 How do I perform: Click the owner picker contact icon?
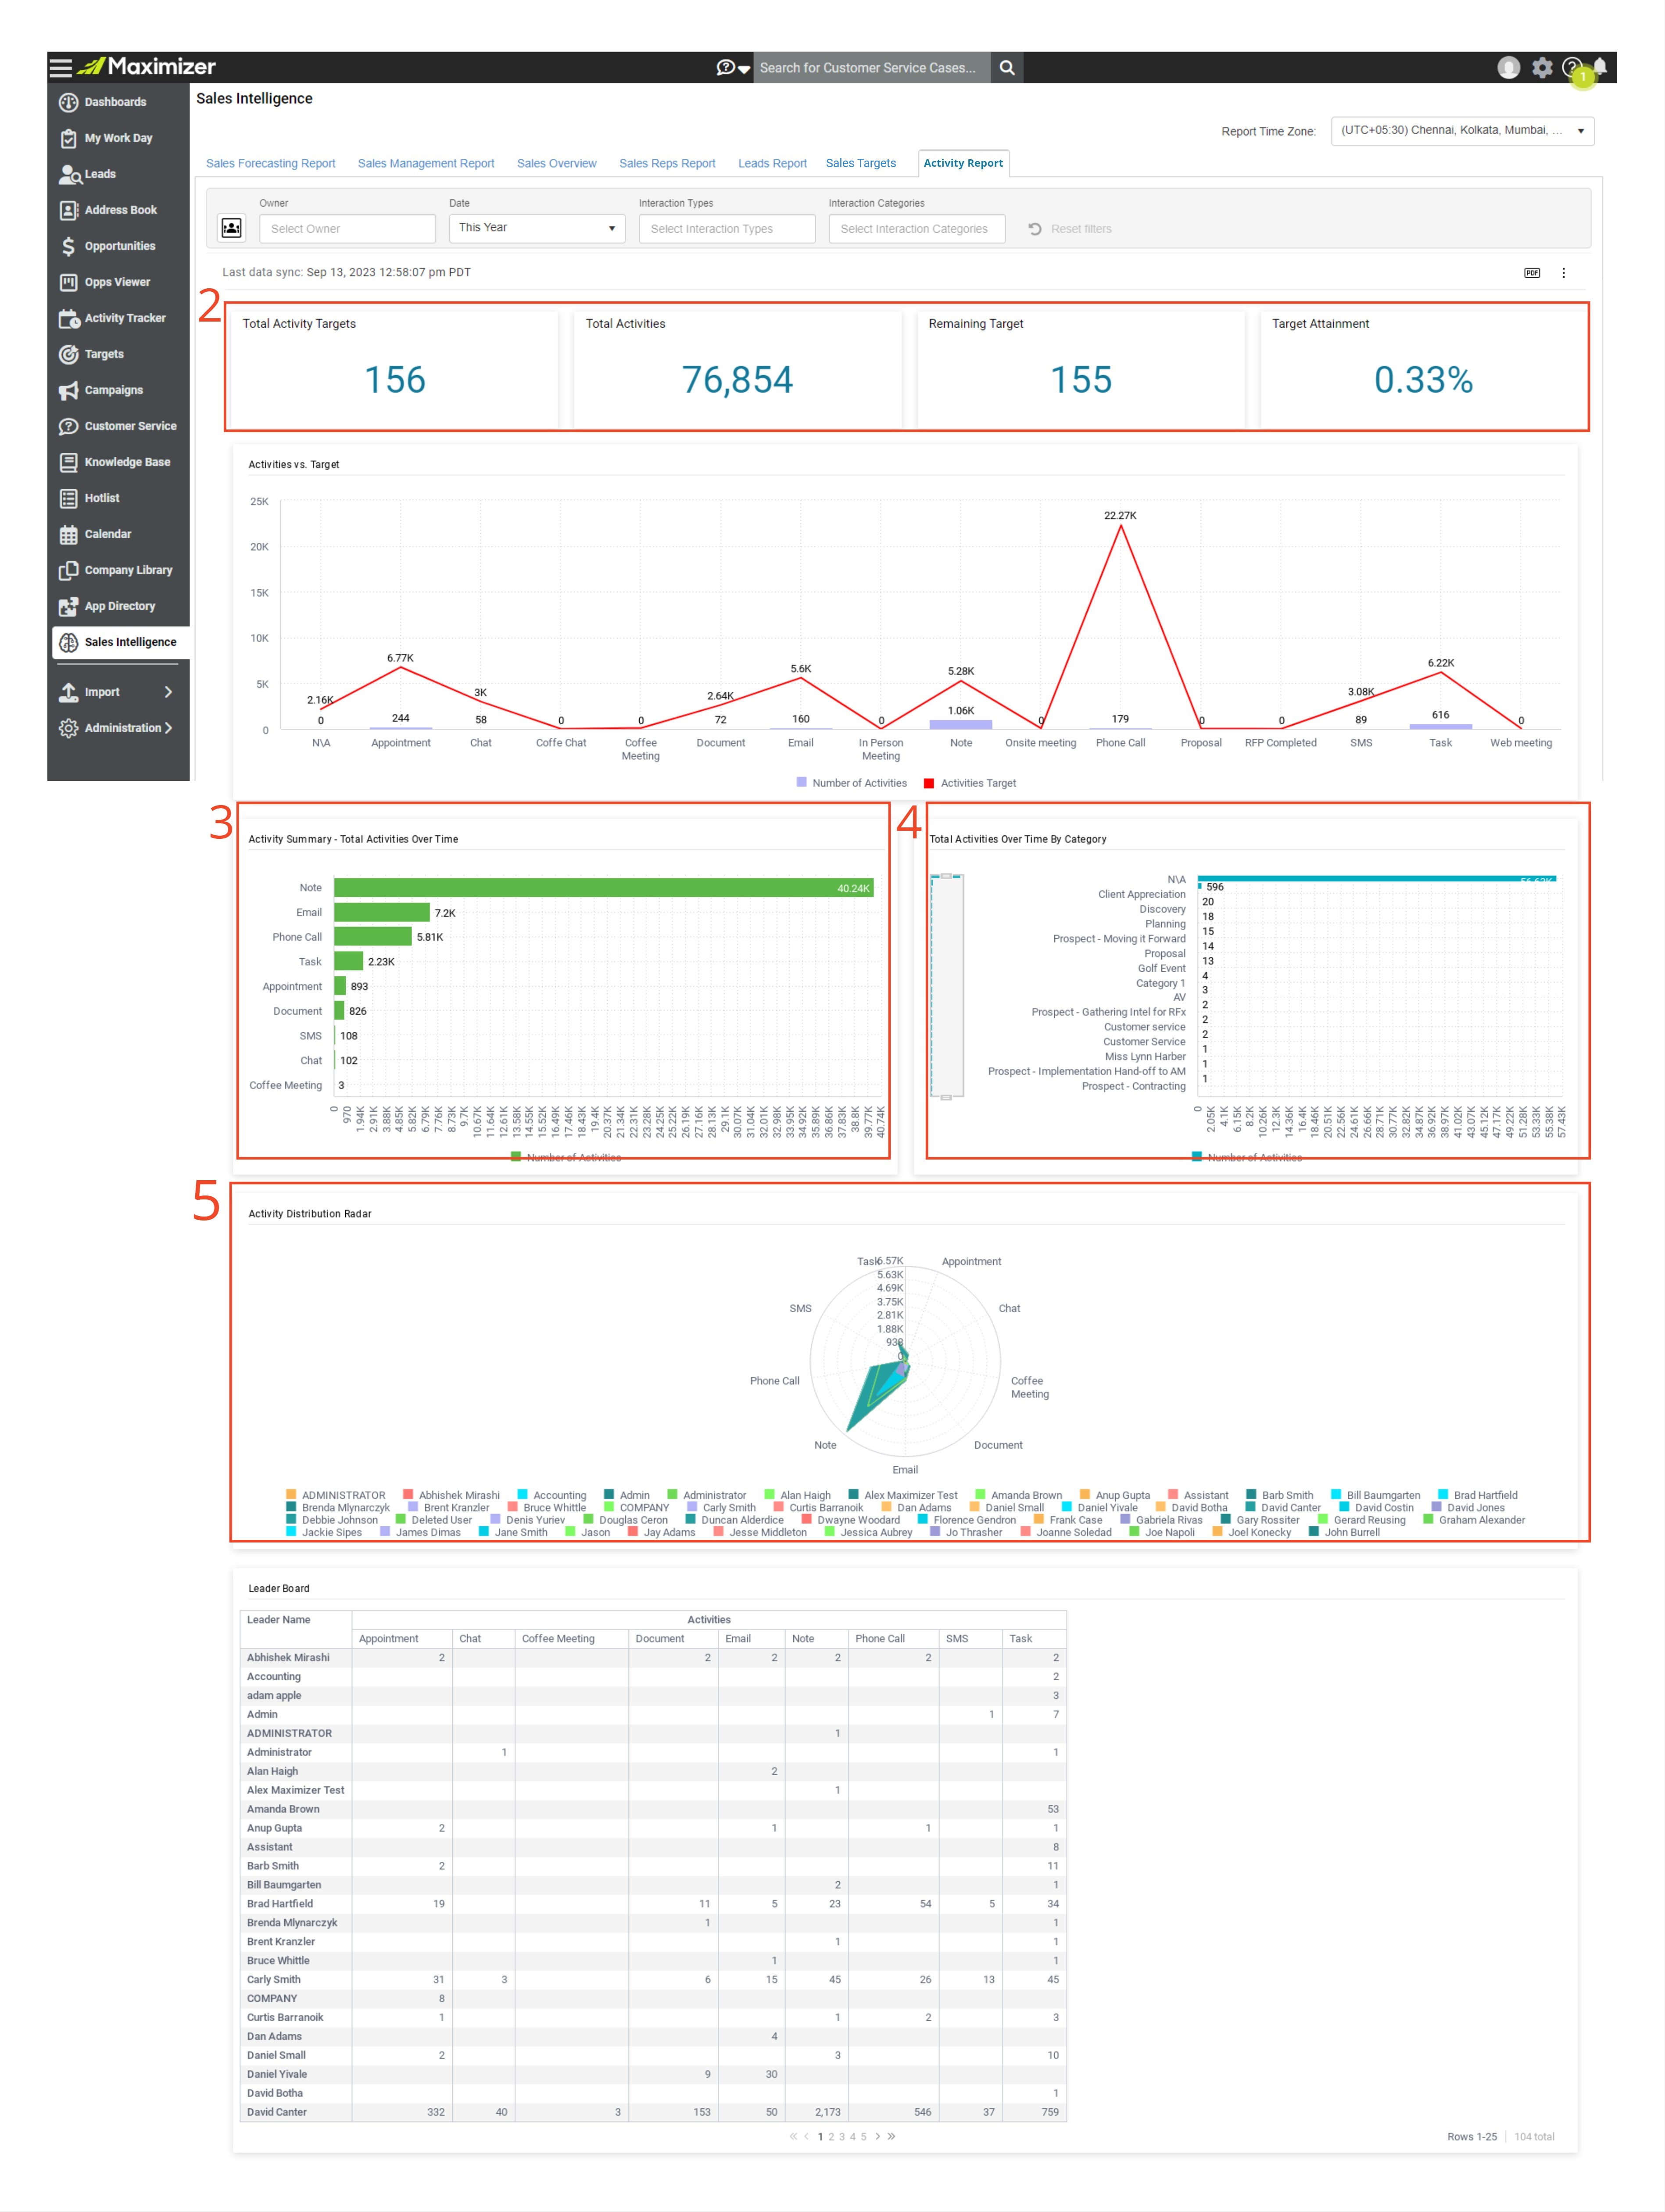231,228
